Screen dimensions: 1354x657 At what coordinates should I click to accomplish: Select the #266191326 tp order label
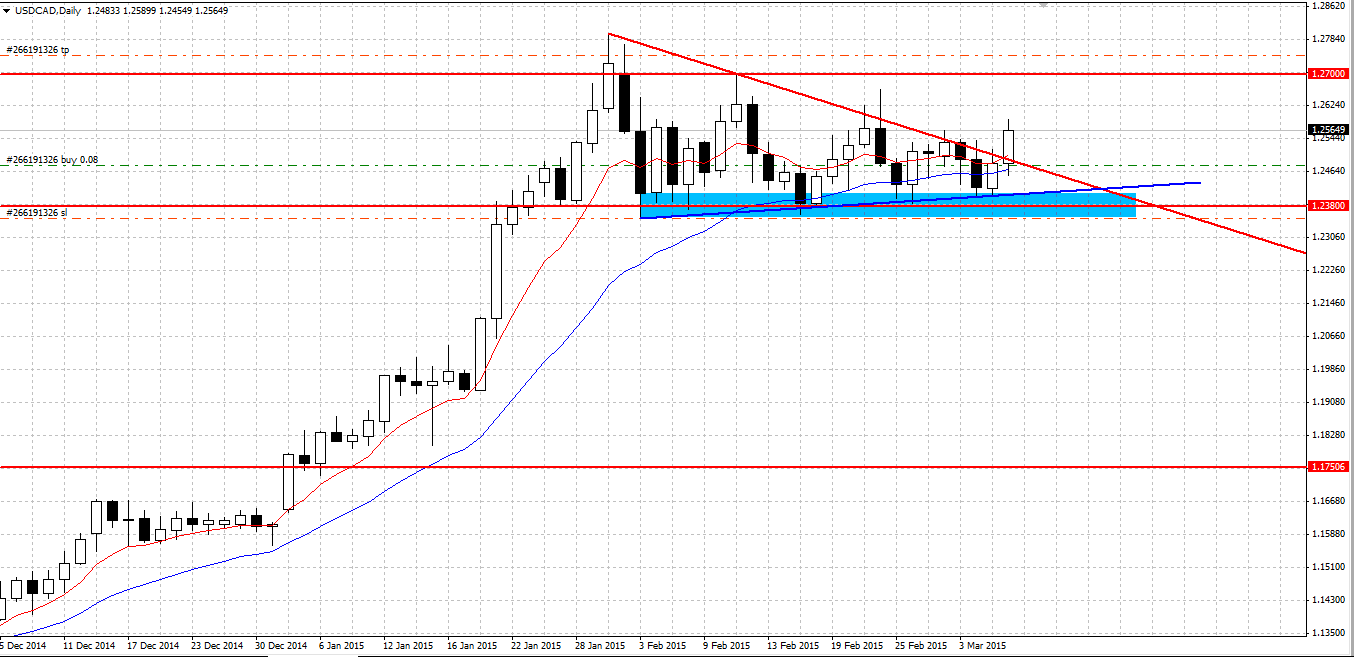pos(38,49)
